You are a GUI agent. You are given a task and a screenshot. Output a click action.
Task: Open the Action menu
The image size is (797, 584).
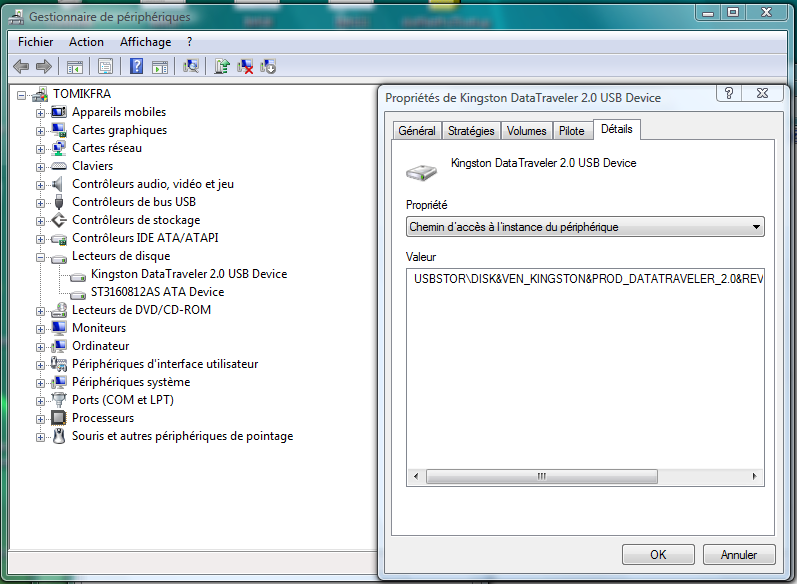86,42
